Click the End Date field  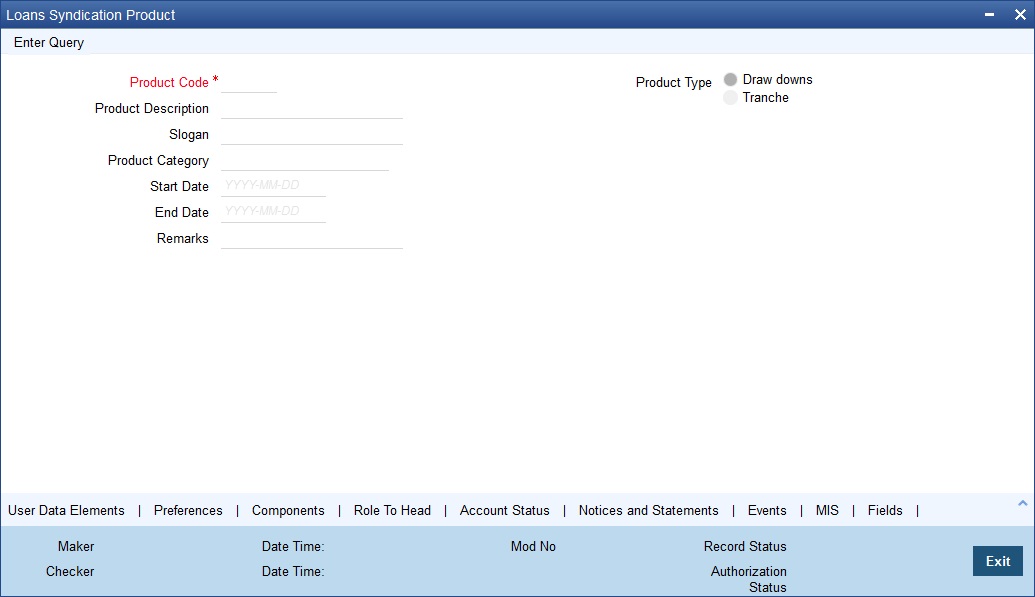(x=273, y=212)
